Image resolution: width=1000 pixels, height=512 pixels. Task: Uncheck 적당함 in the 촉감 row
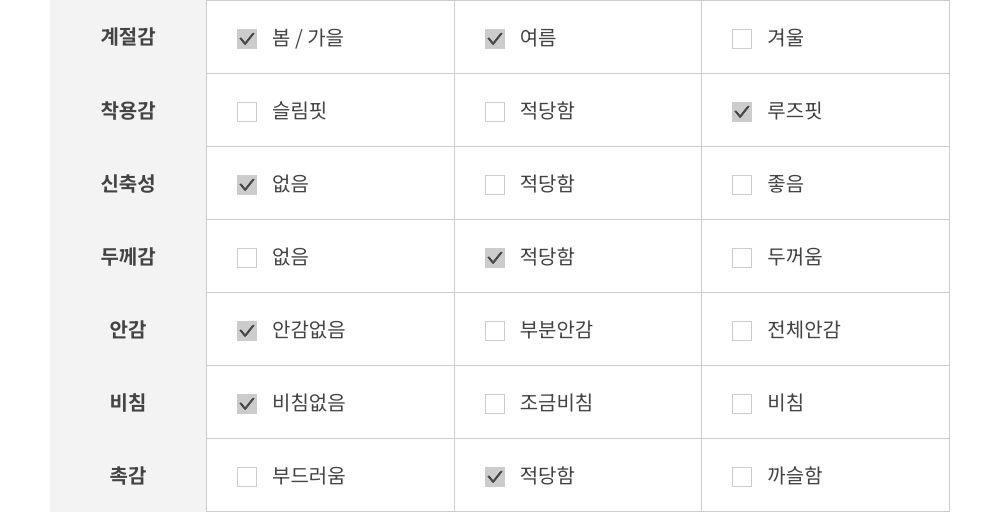(495, 477)
